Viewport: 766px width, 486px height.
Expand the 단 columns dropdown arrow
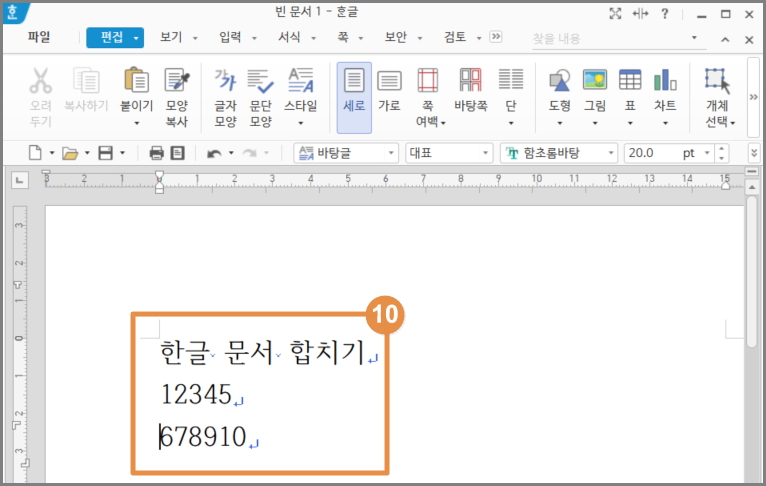tap(511, 124)
